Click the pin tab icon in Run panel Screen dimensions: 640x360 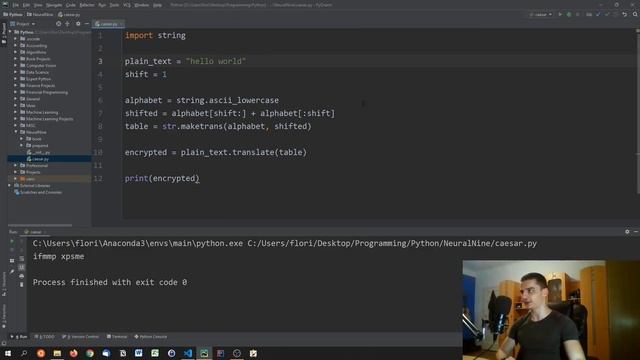[12, 272]
